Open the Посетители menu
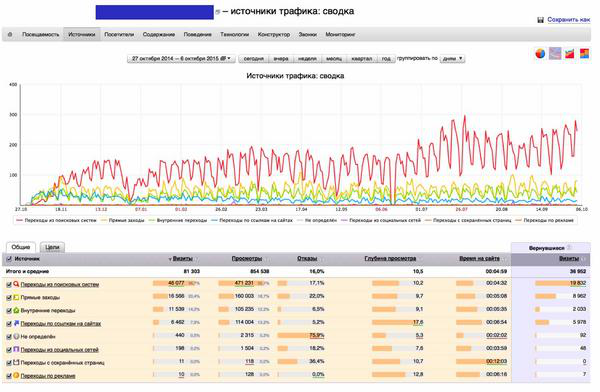This screenshot has height=392, width=600. tap(119, 34)
